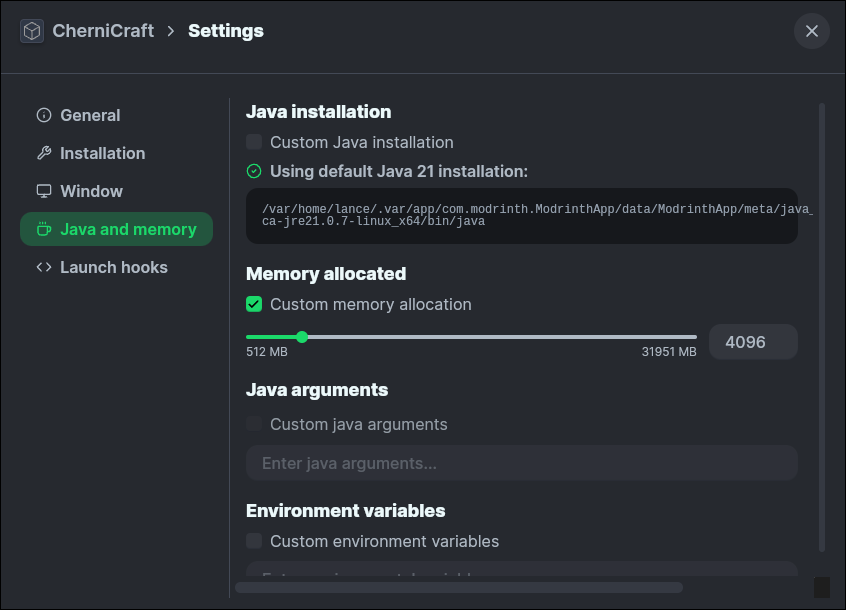Viewport: 846px width, 610px height.
Task: Click the coffee cup Java icon
Action: point(43,229)
